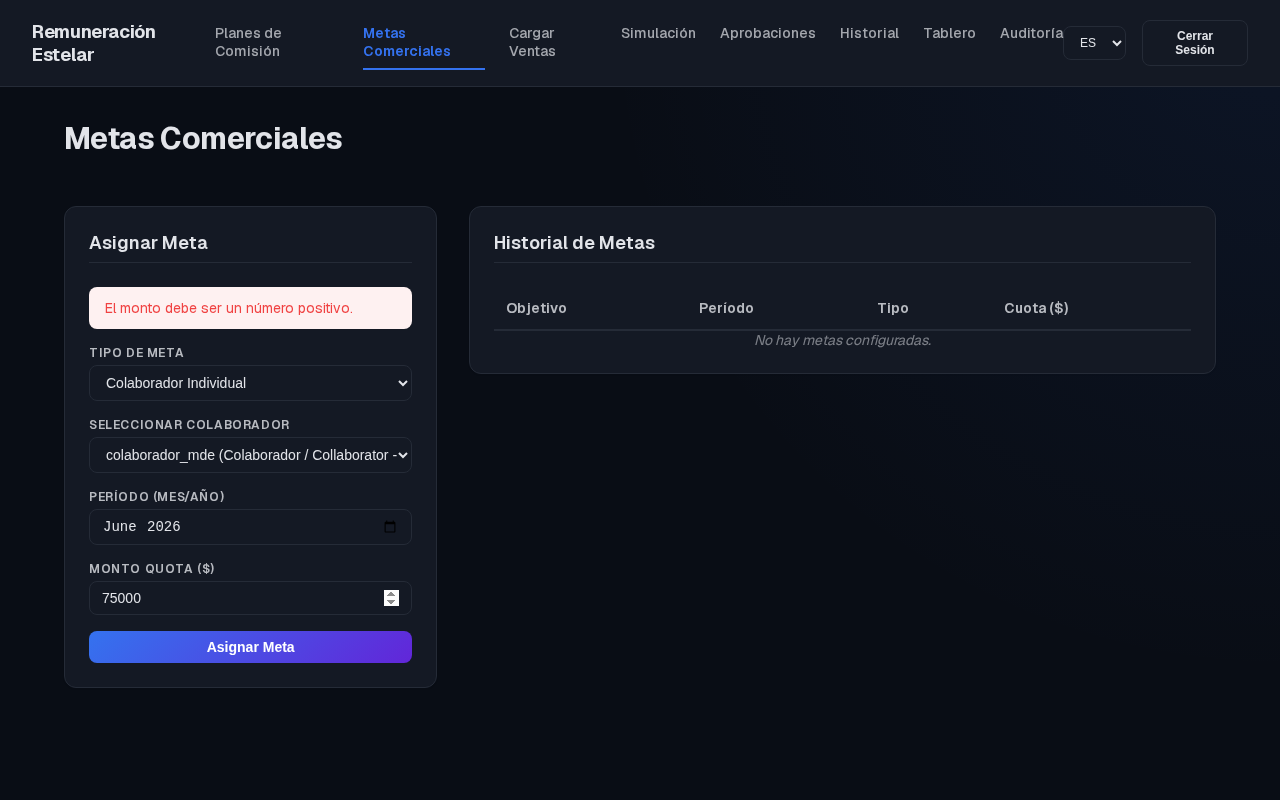Click the Monto Quota ($) field label

point(152,569)
